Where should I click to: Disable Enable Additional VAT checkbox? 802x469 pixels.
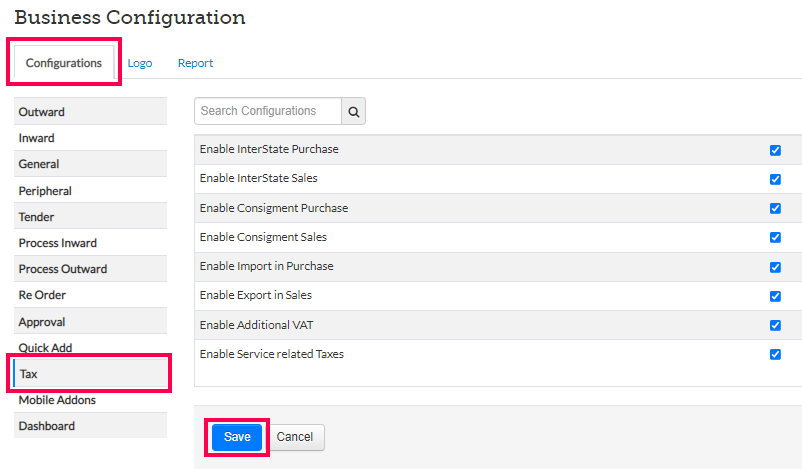[x=775, y=325]
